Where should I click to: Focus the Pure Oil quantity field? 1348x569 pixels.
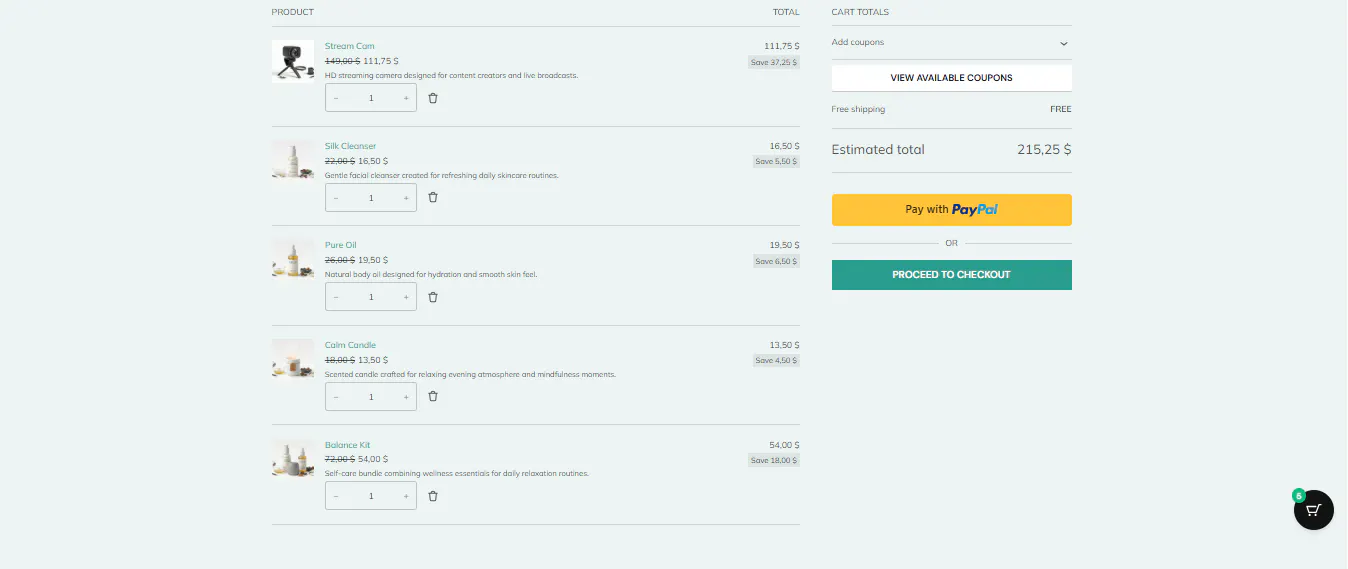(x=371, y=297)
